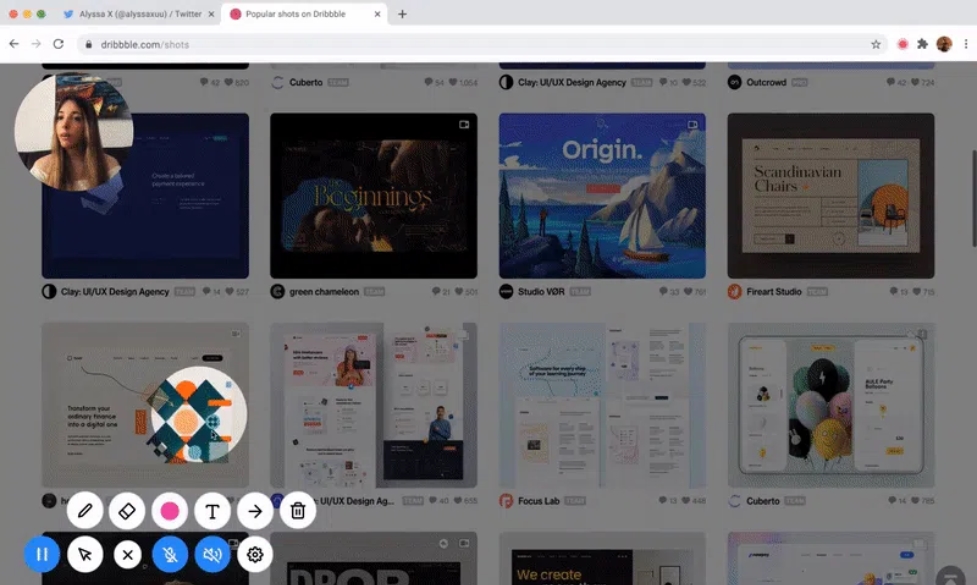Screen dimensions: 977x585
Task: Visit the Studio VØR profile link
Action: (541, 292)
